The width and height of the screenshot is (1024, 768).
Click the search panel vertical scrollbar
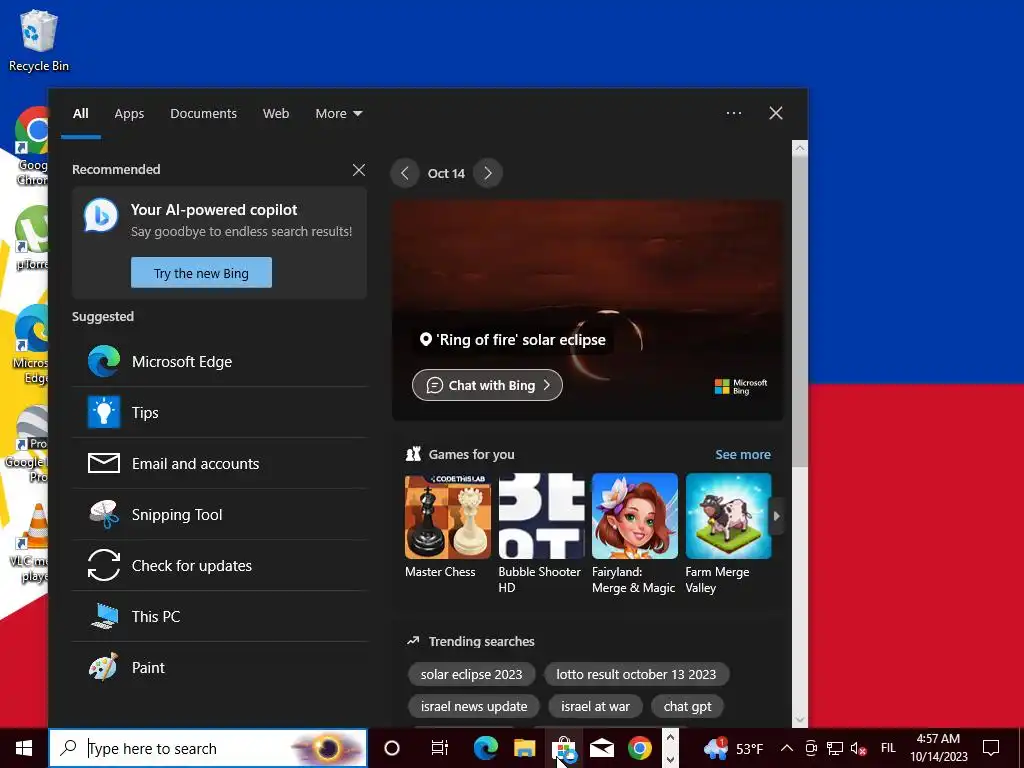pos(799,310)
